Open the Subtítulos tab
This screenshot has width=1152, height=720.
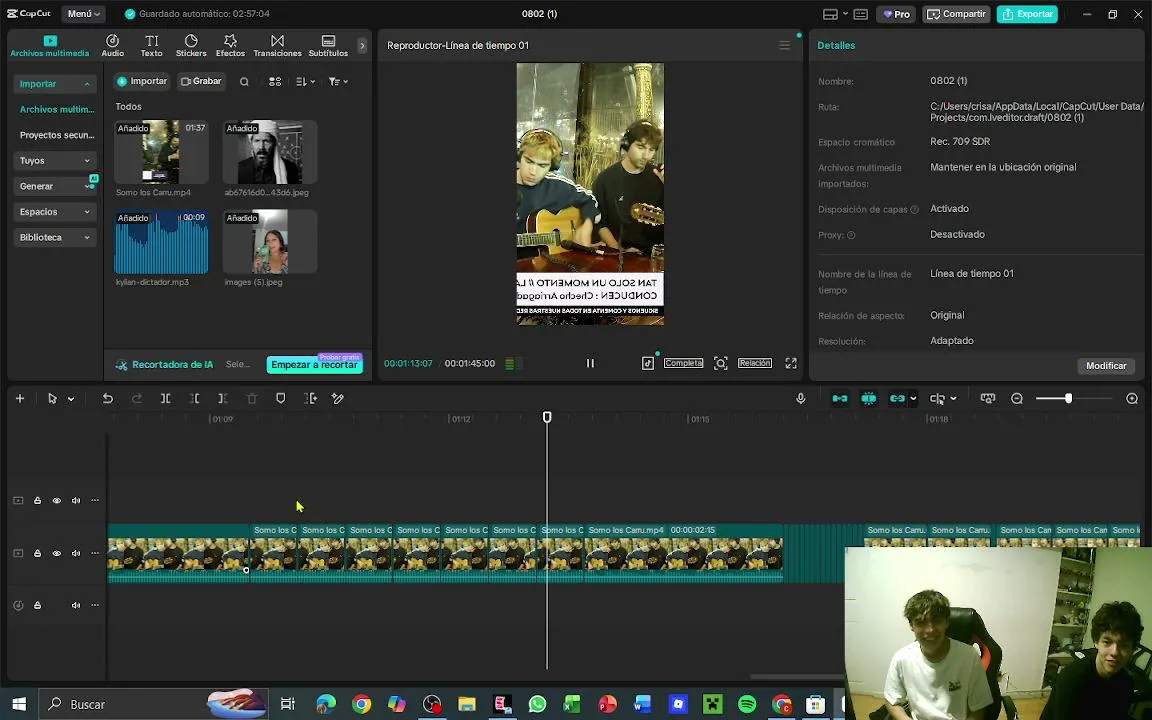click(328, 46)
